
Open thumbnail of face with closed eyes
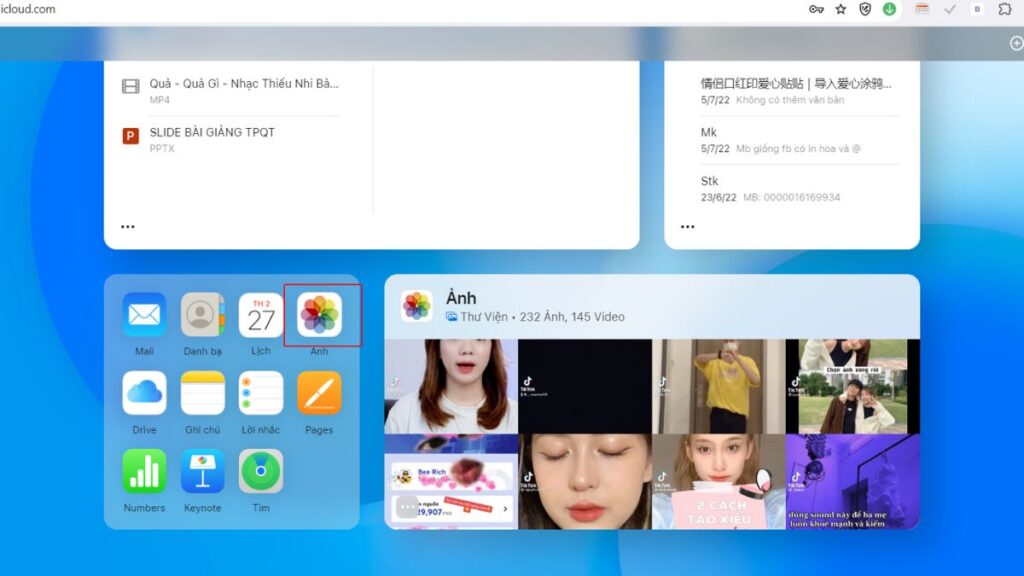pos(585,482)
